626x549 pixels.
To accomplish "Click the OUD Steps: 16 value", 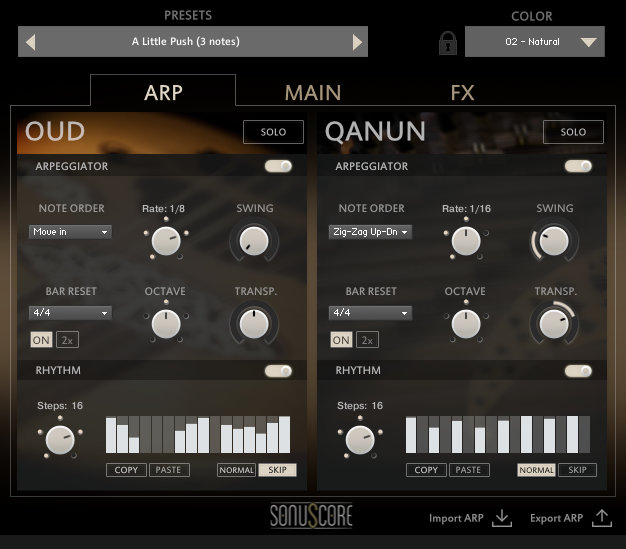I will pyautogui.click(x=60, y=406).
